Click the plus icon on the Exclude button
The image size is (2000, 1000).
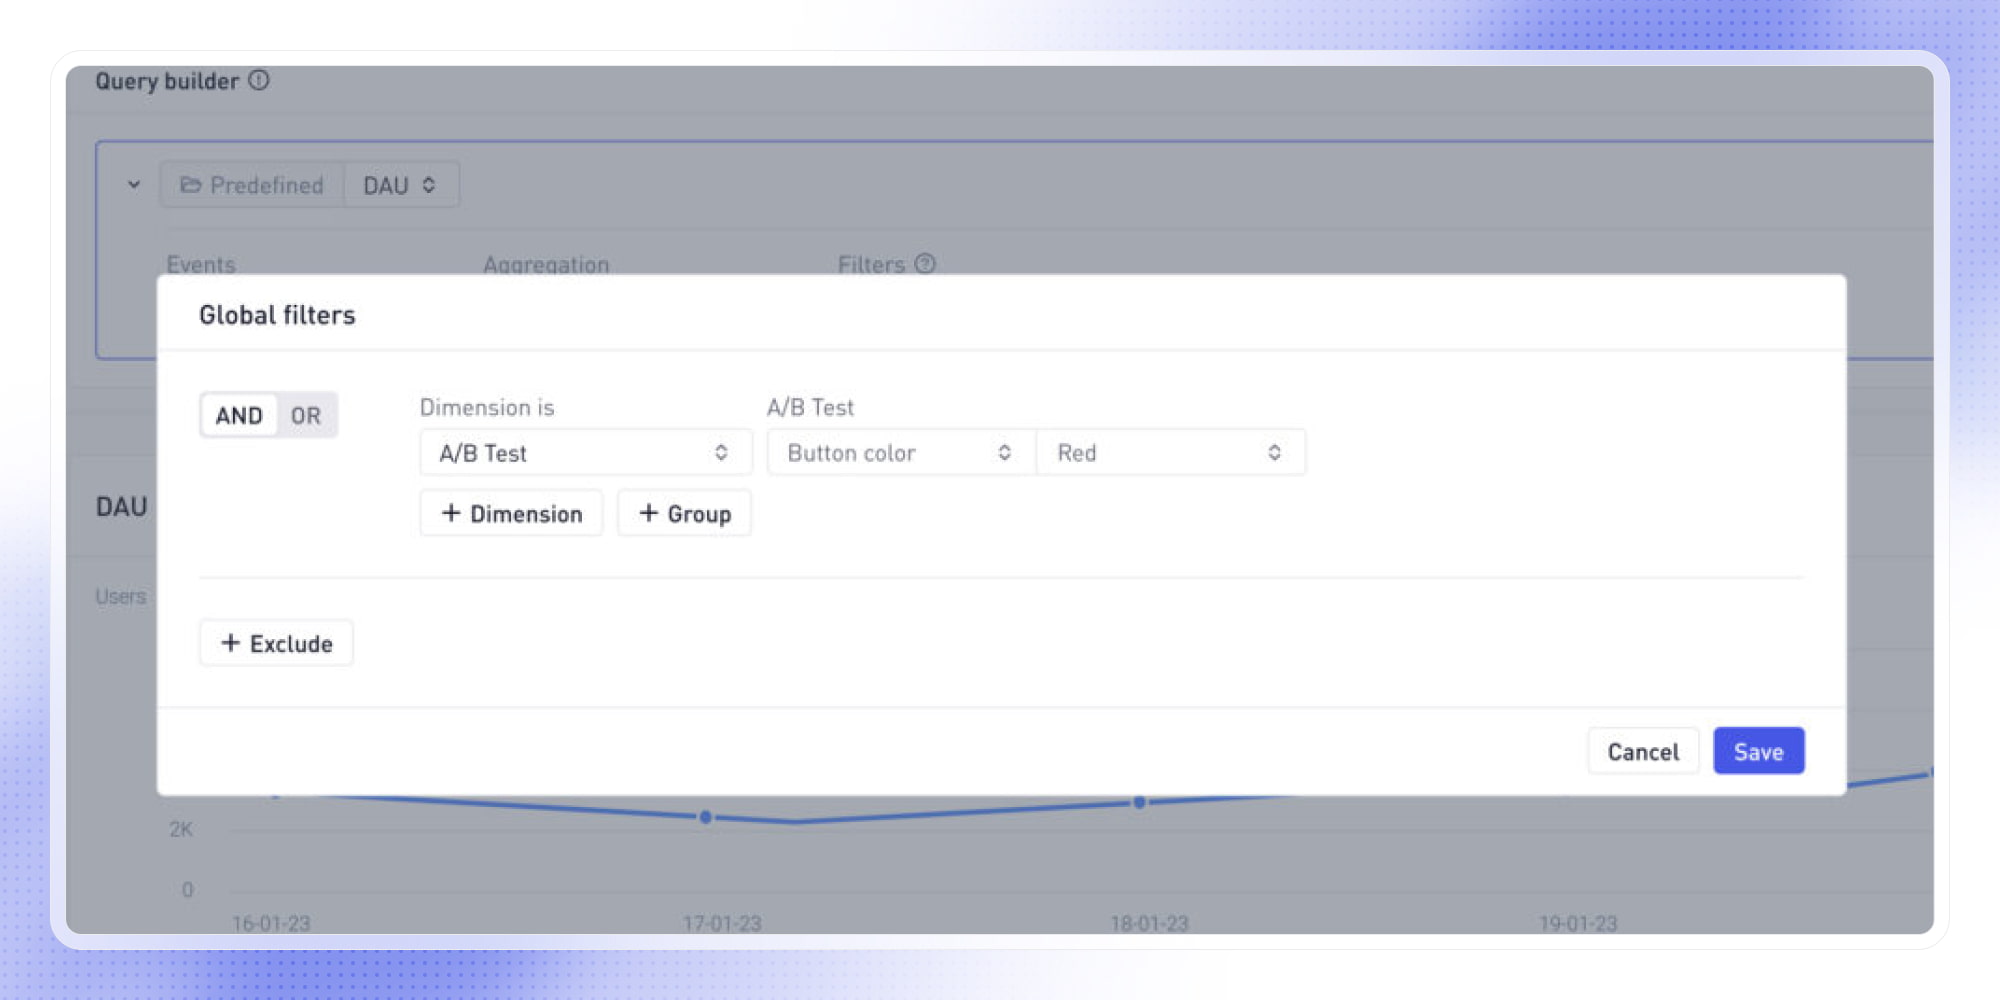(x=229, y=643)
